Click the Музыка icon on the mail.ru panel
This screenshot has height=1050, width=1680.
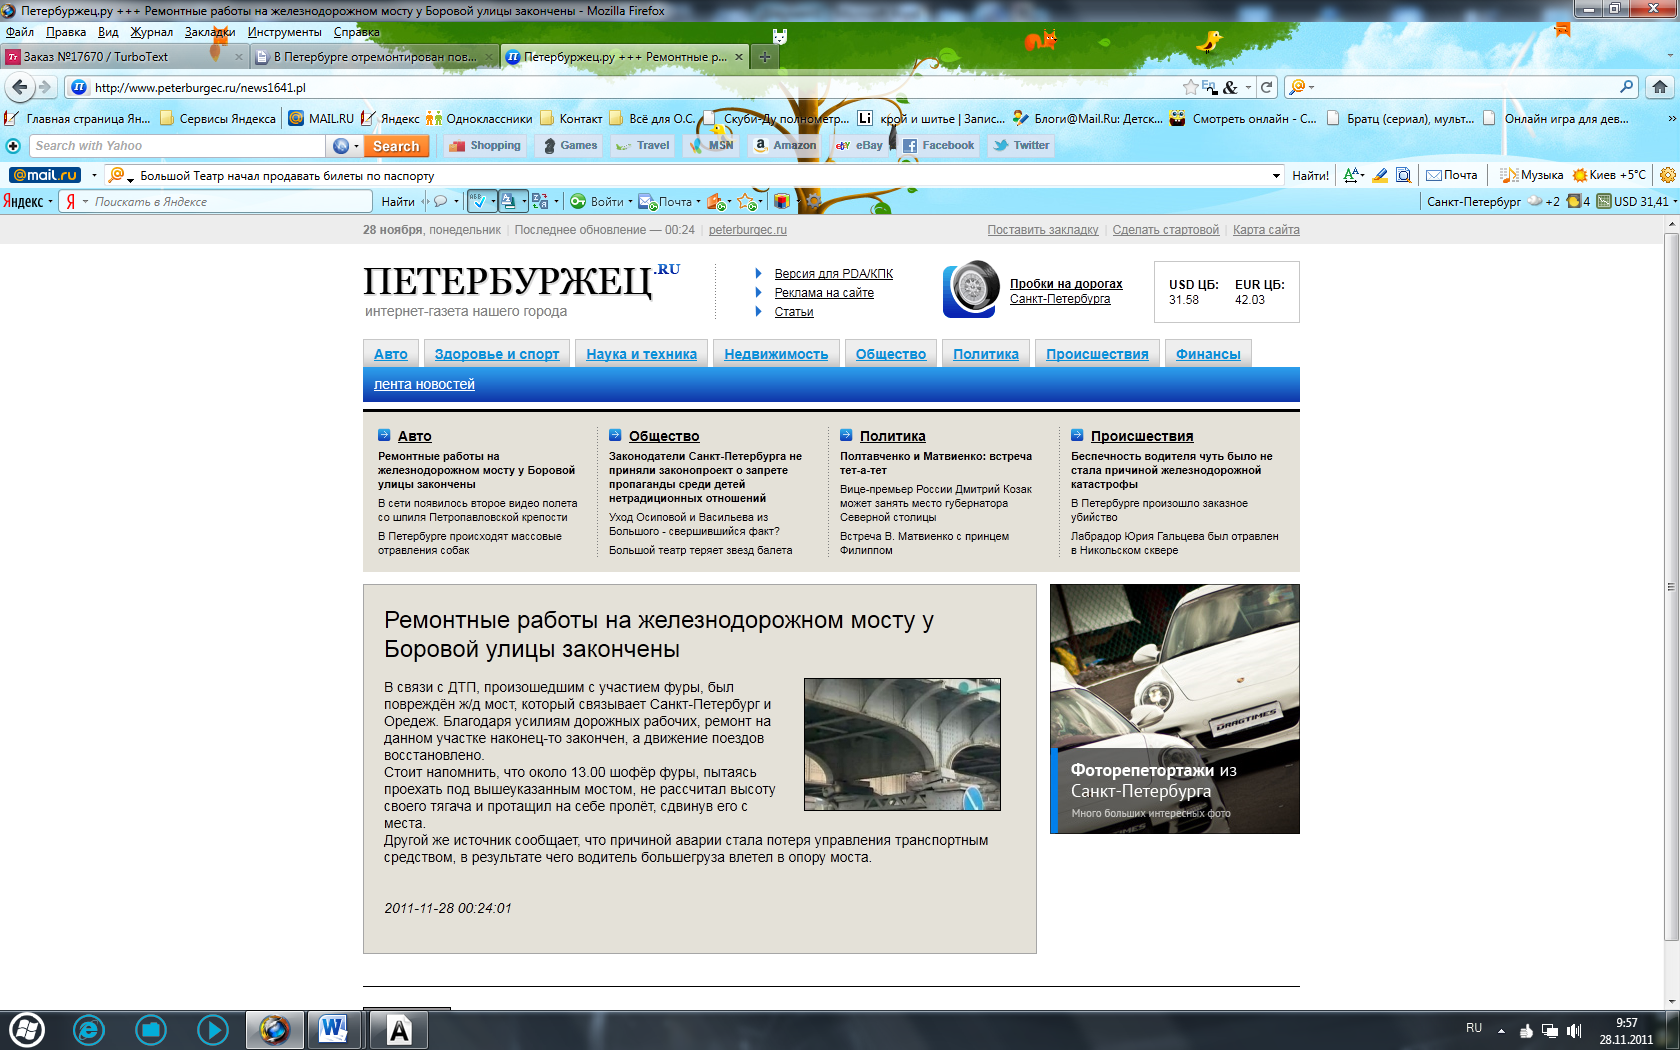(x=1509, y=175)
